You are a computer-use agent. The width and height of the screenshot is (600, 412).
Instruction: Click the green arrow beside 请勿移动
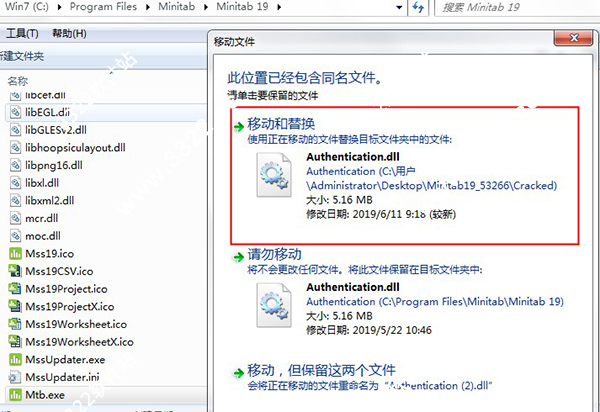tap(239, 257)
